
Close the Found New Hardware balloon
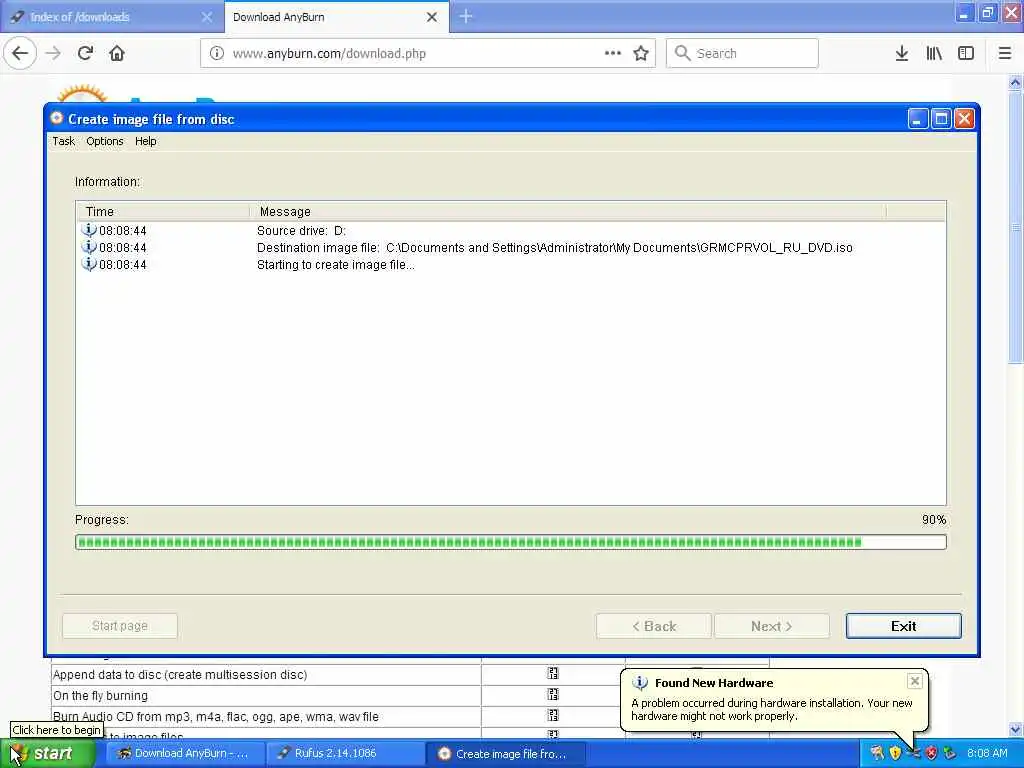(914, 681)
